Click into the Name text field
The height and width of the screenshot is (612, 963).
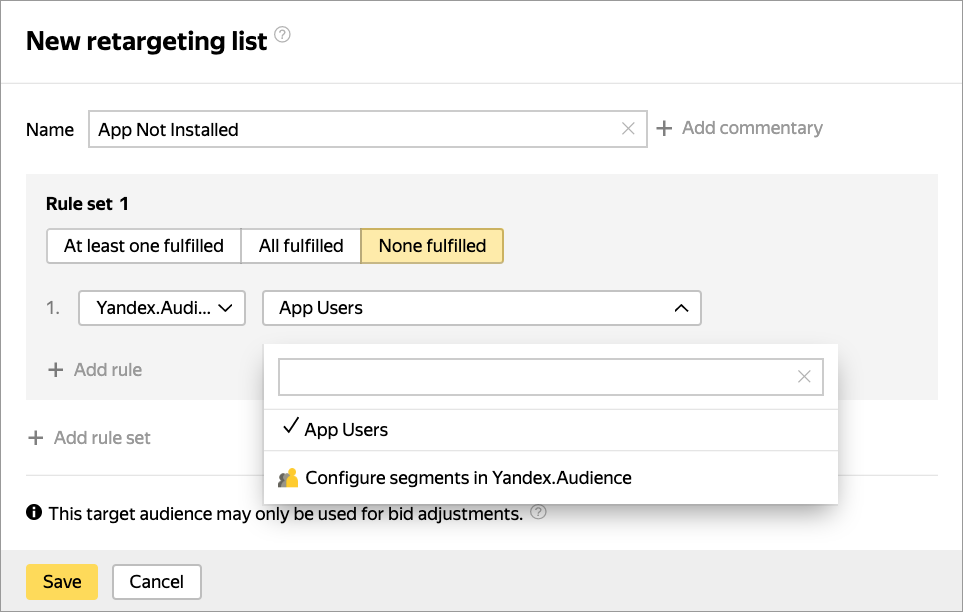pos(350,129)
